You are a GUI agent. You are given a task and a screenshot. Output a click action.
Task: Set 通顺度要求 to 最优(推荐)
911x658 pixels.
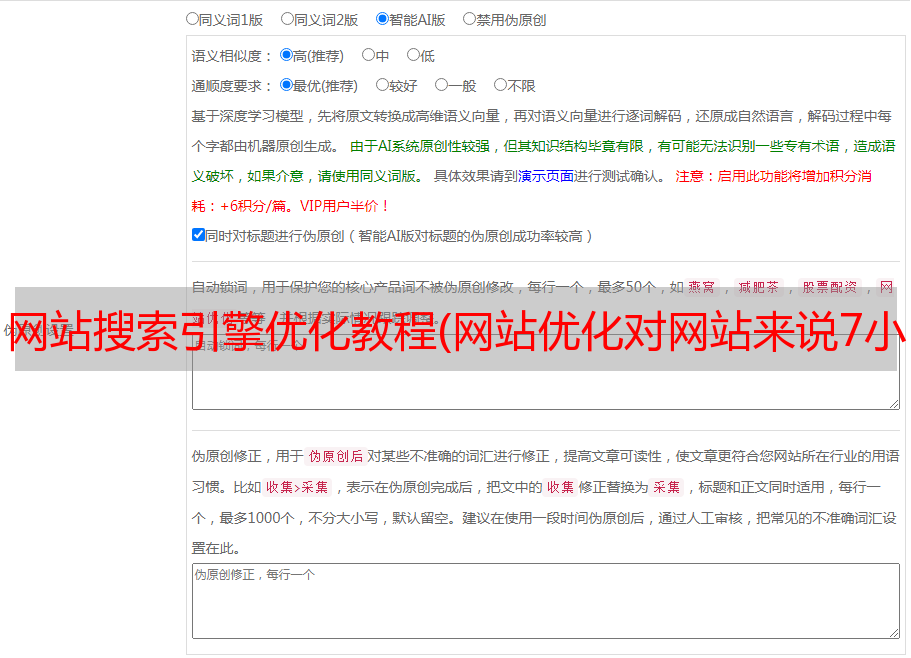286,85
